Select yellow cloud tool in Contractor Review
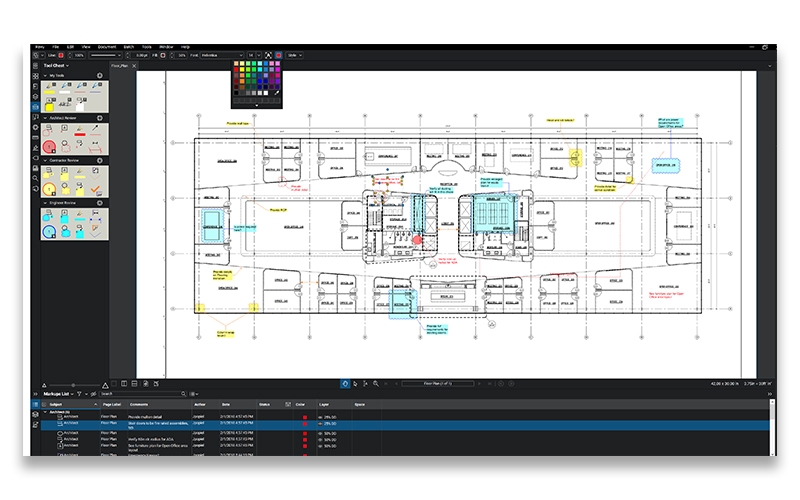 tap(65, 189)
